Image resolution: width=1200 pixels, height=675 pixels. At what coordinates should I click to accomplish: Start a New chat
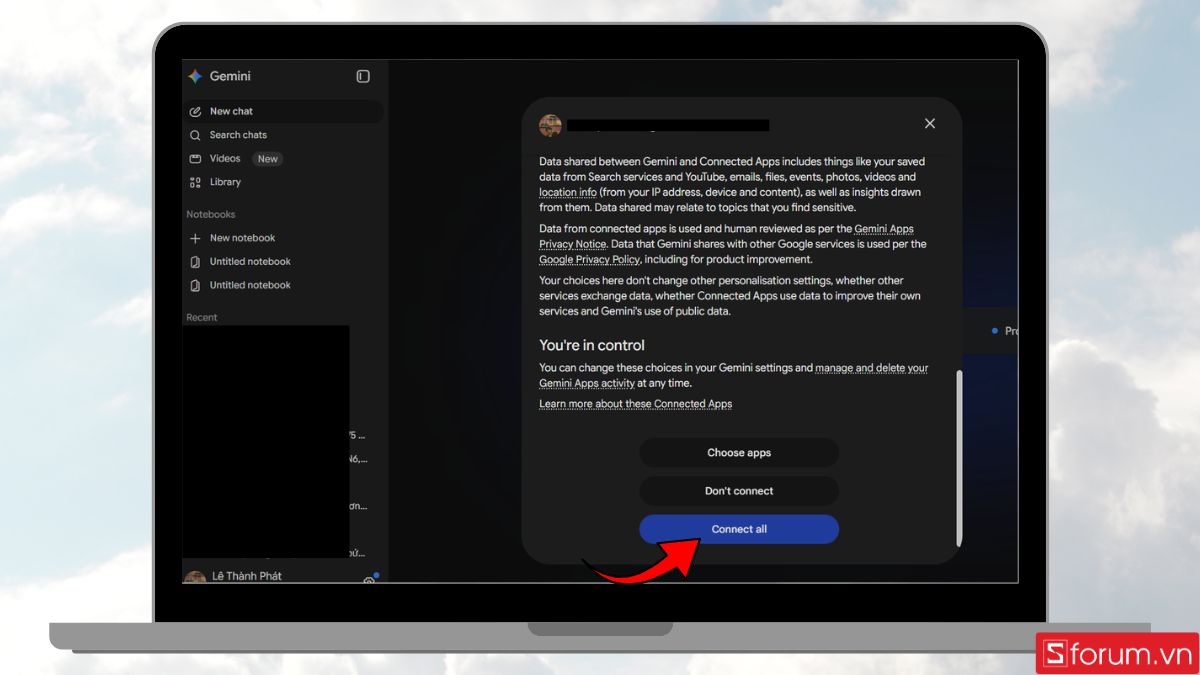point(284,111)
